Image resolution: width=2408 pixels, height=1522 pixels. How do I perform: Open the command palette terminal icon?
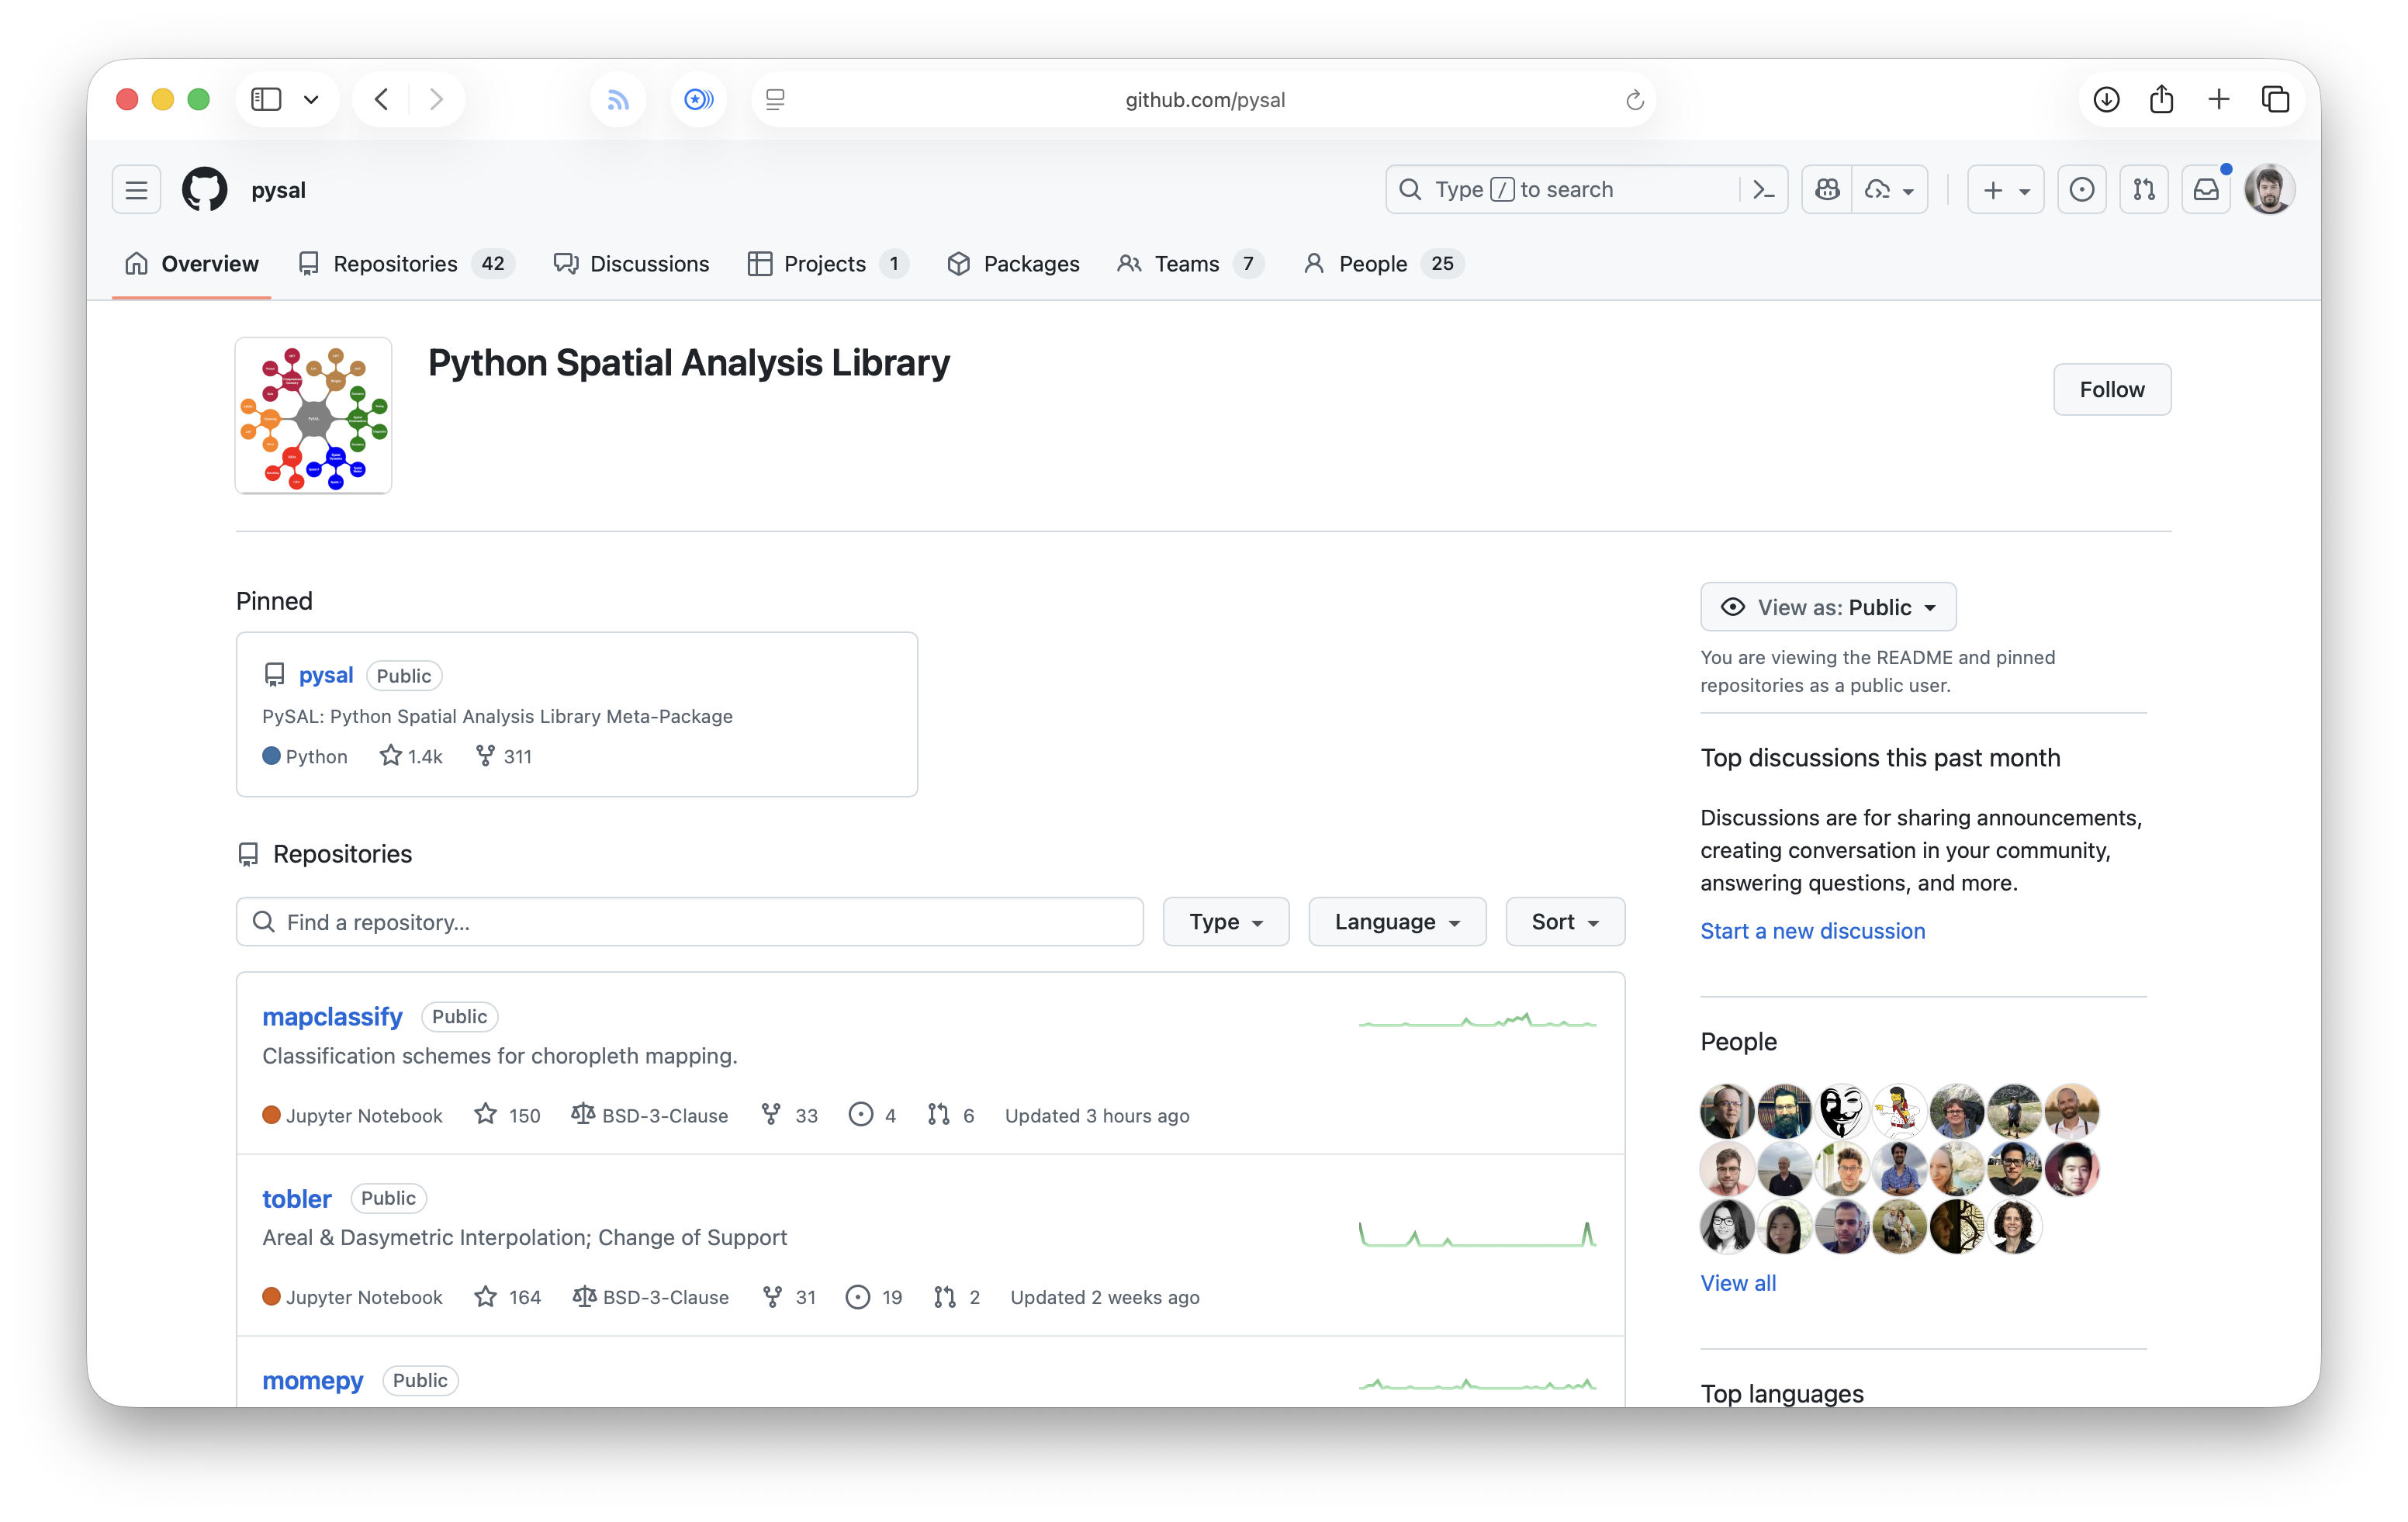[x=1764, y=189]
